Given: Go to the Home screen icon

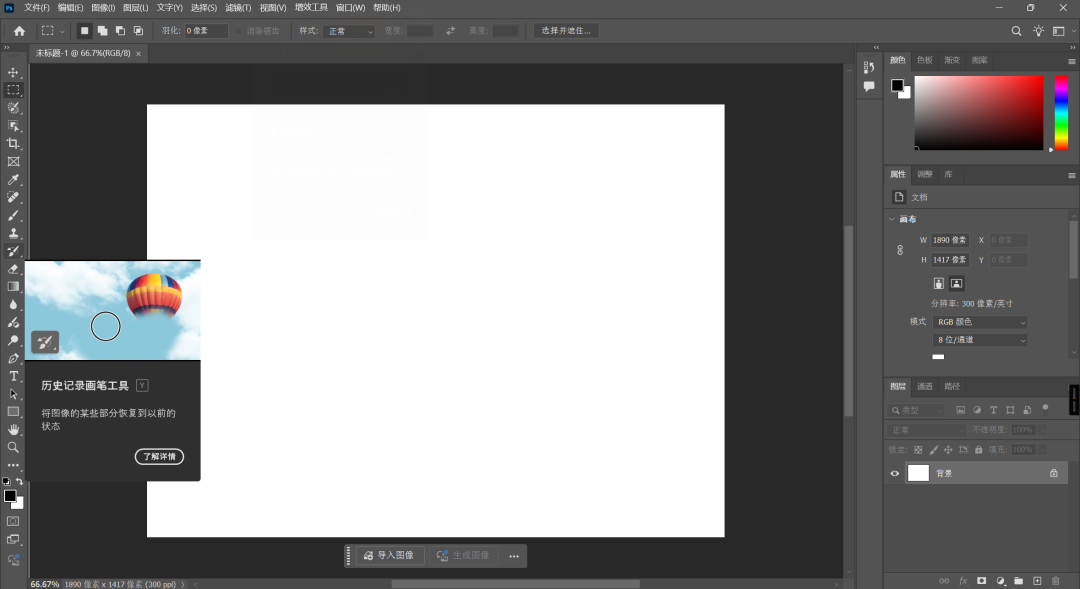Looking at the screenshot, I should (19, 31).
